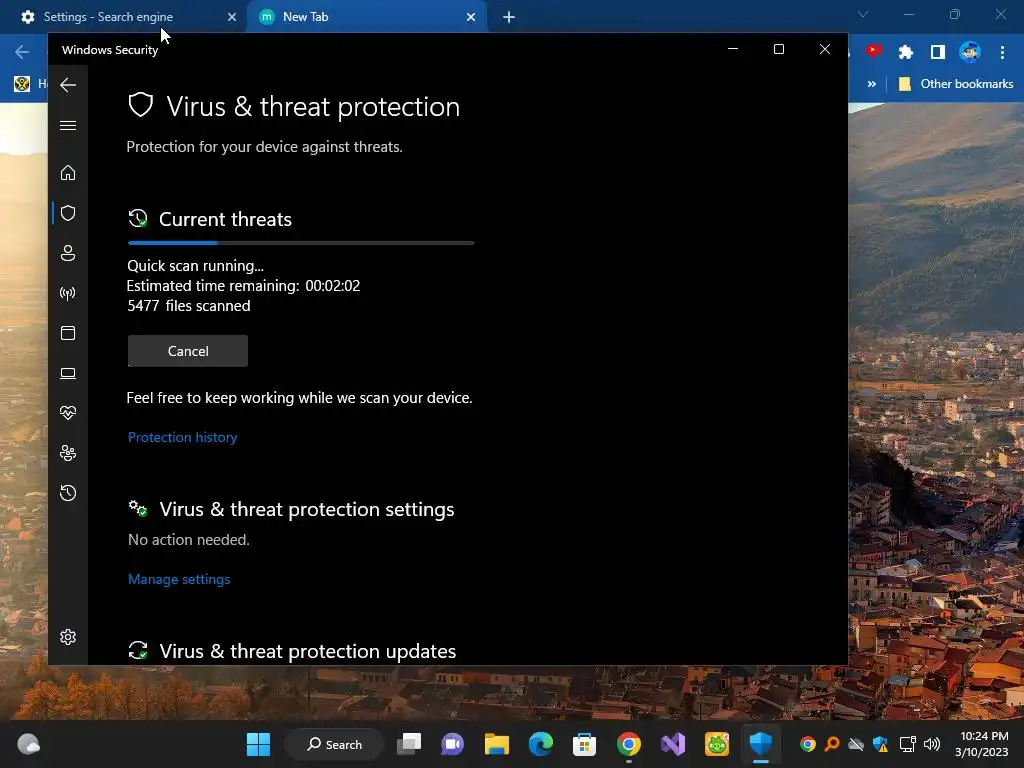Click Chrome back navigation arrow
Screen dimensions: 1024x768
click(x=22, y=52)
